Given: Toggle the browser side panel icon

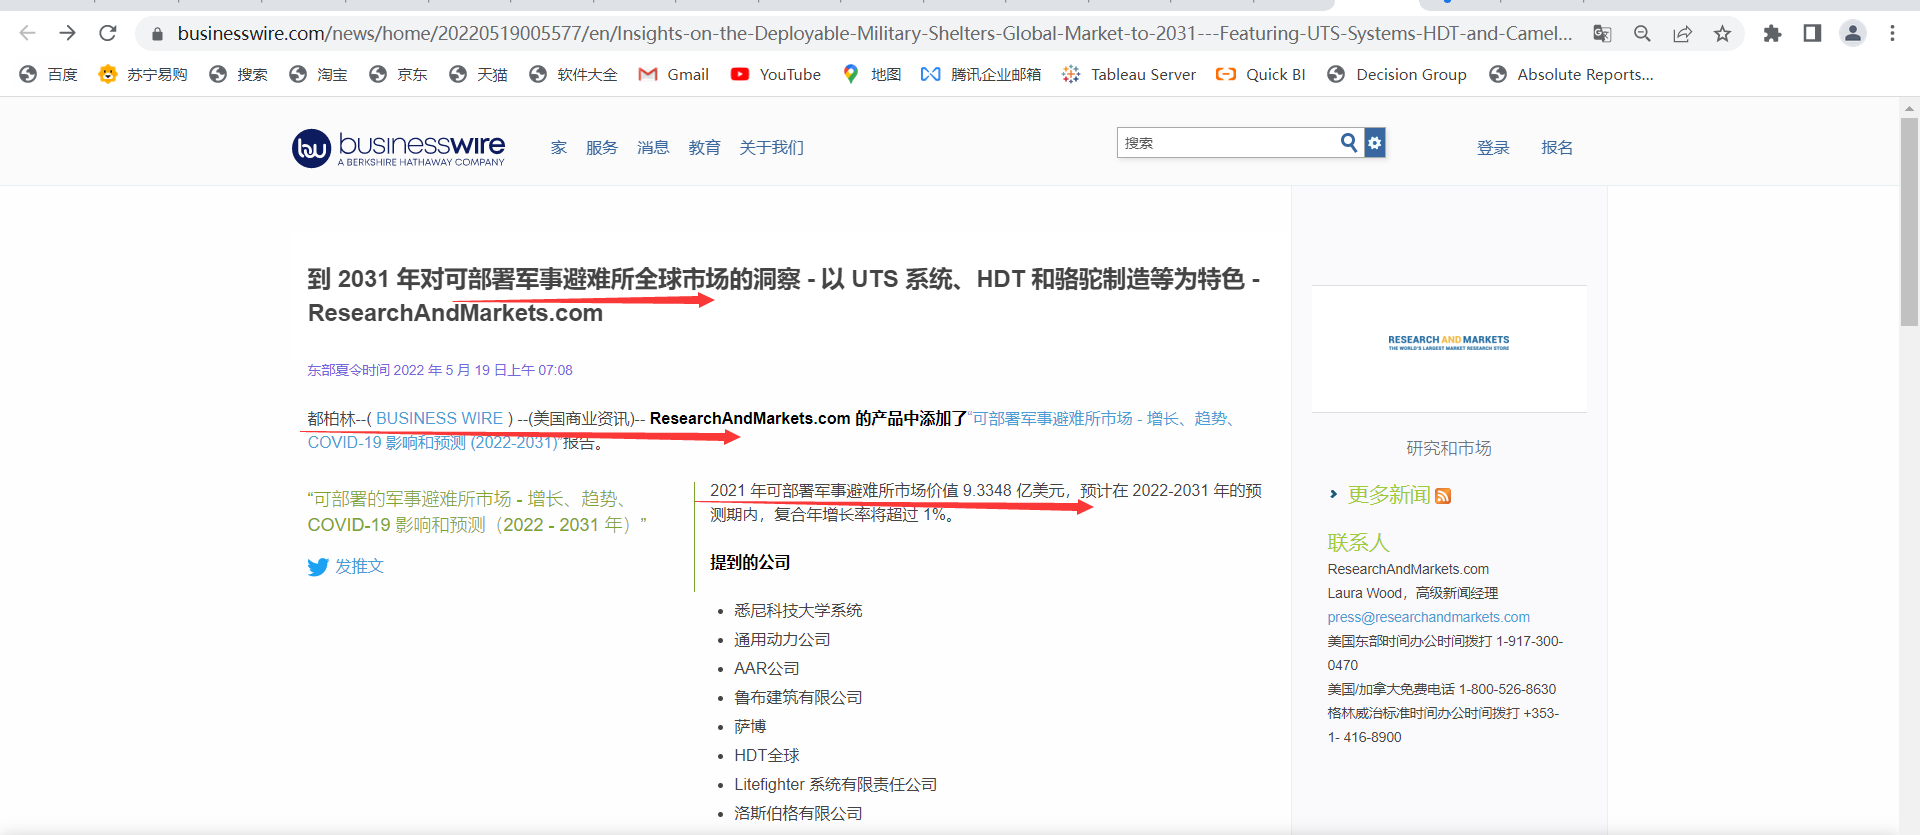Looking at the screenshot, I should [1812, 34].
